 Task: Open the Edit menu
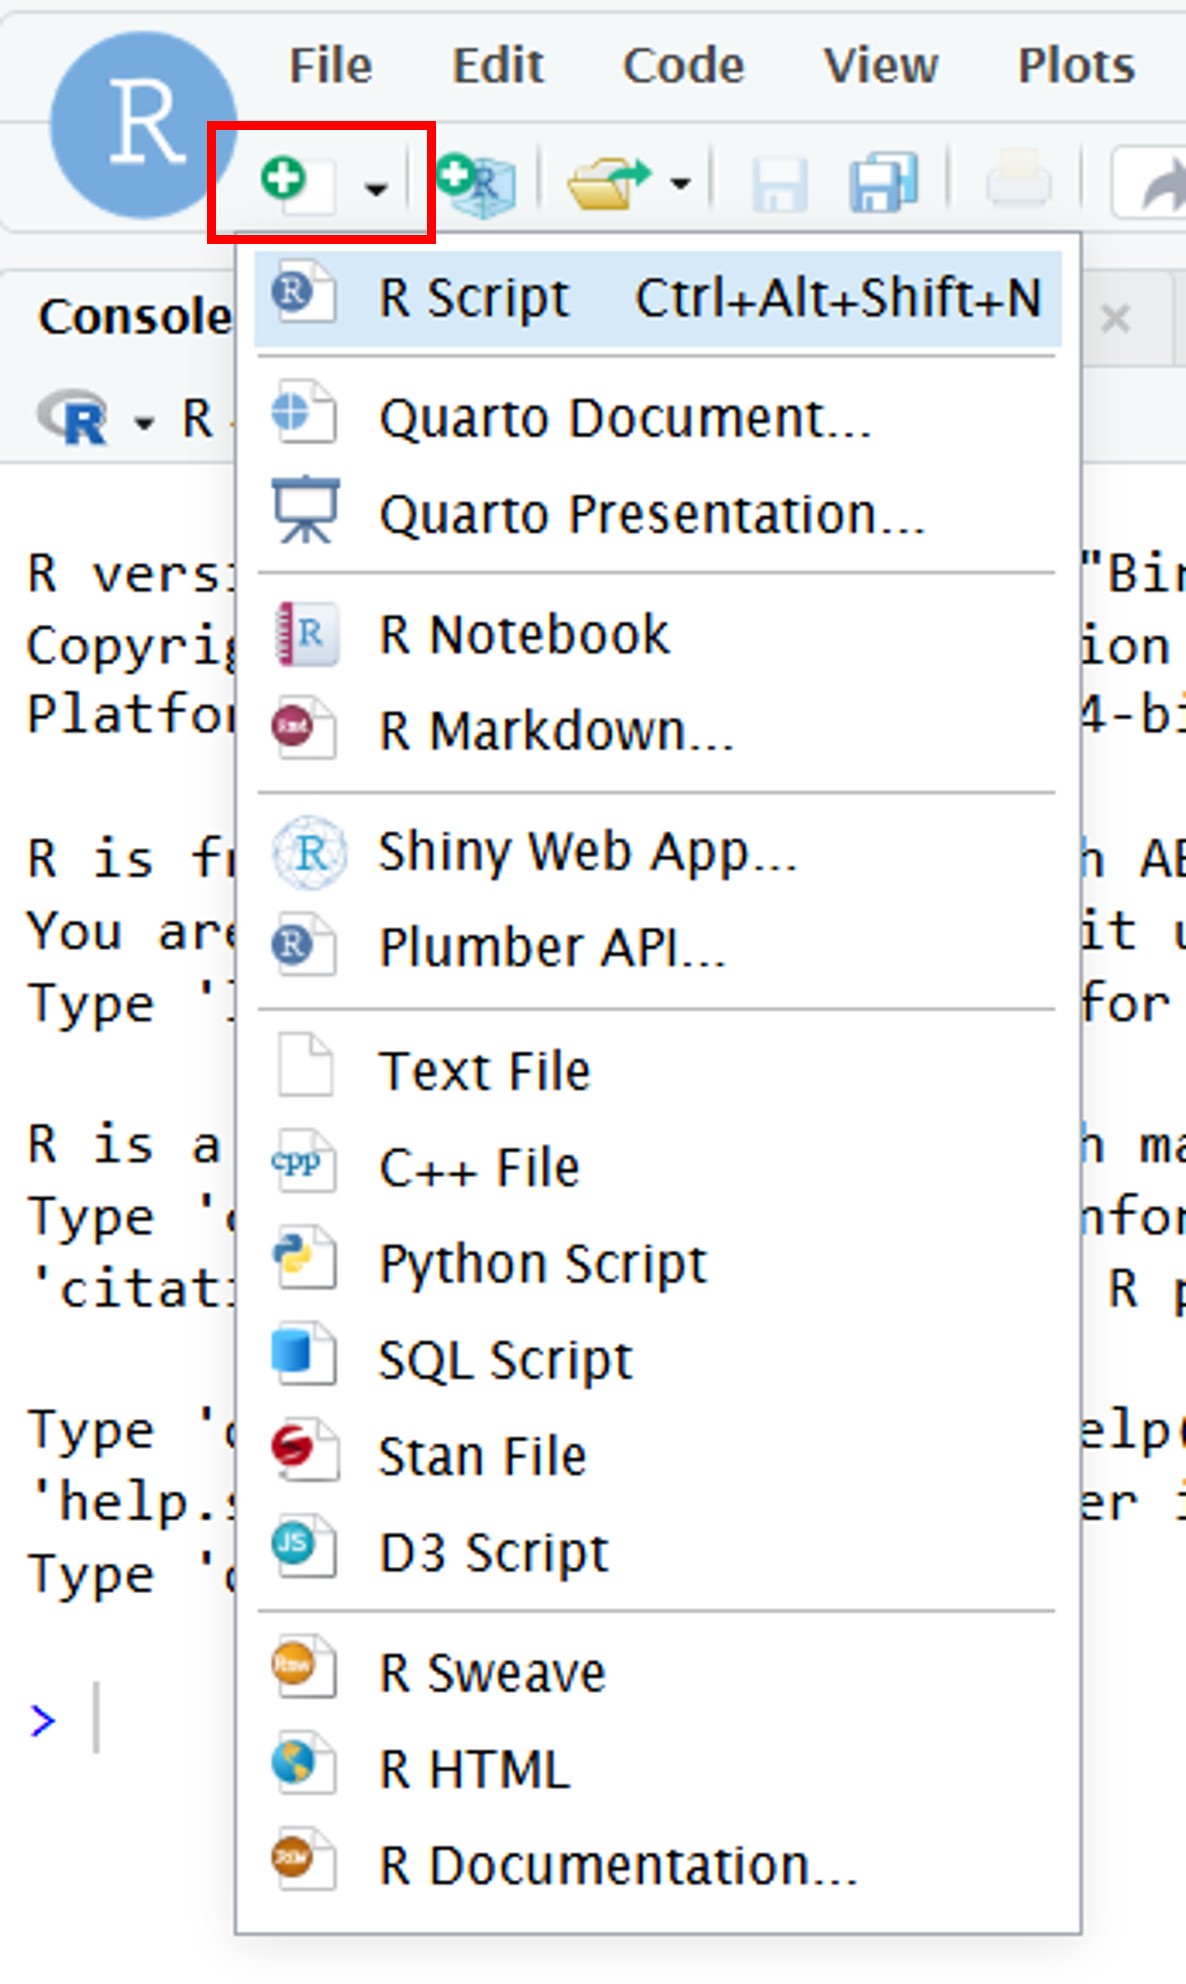(x=497, y=66)
